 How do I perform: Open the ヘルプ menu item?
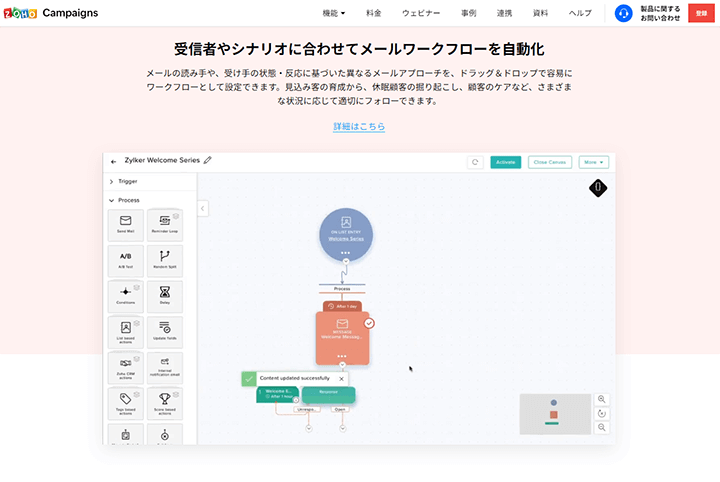pos(580,13)
